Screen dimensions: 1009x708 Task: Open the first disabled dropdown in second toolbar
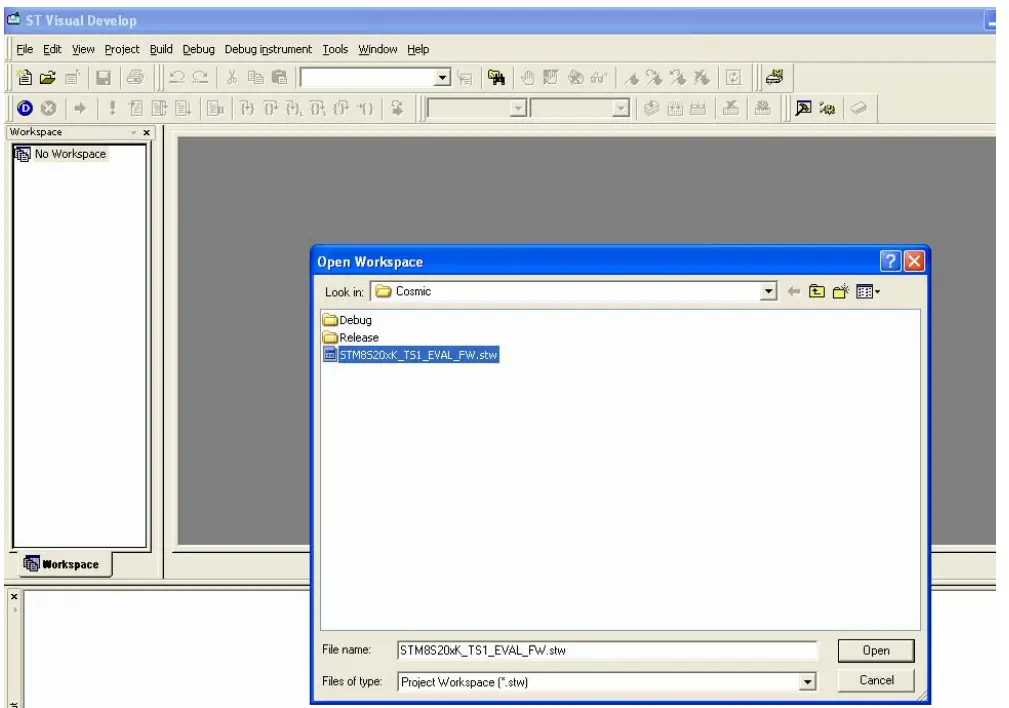point(518,108)
